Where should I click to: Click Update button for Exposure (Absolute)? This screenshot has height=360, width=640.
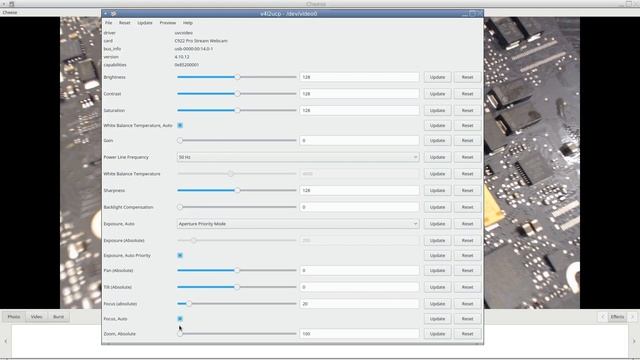[437, 240]
